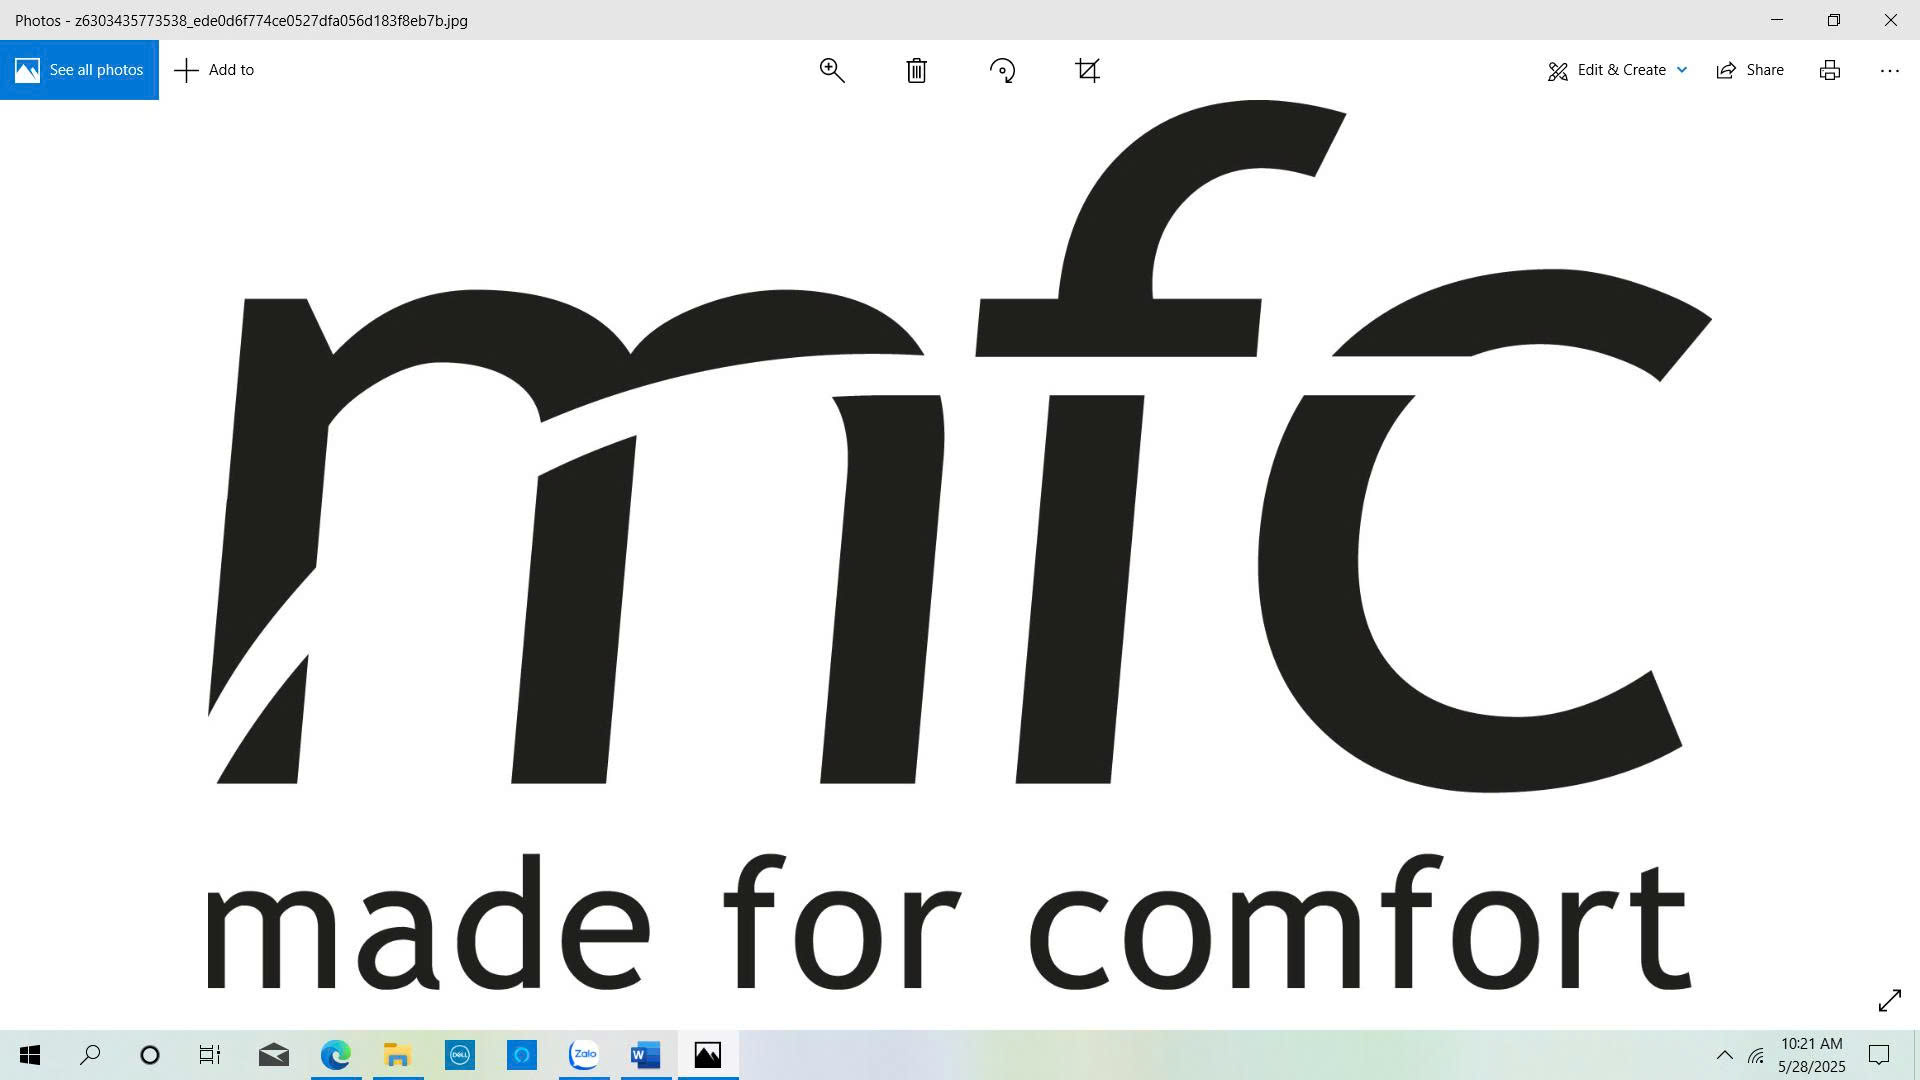Open Task View in the taskbar
This screenshot has height=1080, width=1920.
(210, 1055)
